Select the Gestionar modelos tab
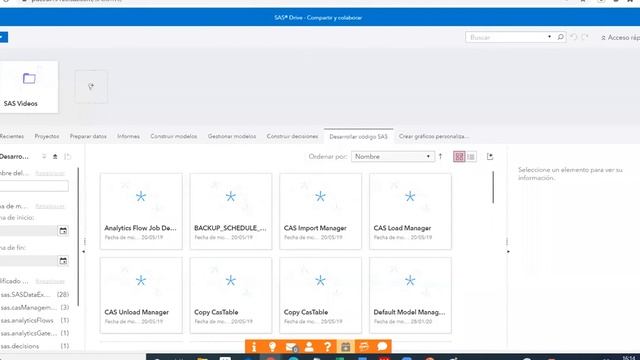 [x=232, y=136]
